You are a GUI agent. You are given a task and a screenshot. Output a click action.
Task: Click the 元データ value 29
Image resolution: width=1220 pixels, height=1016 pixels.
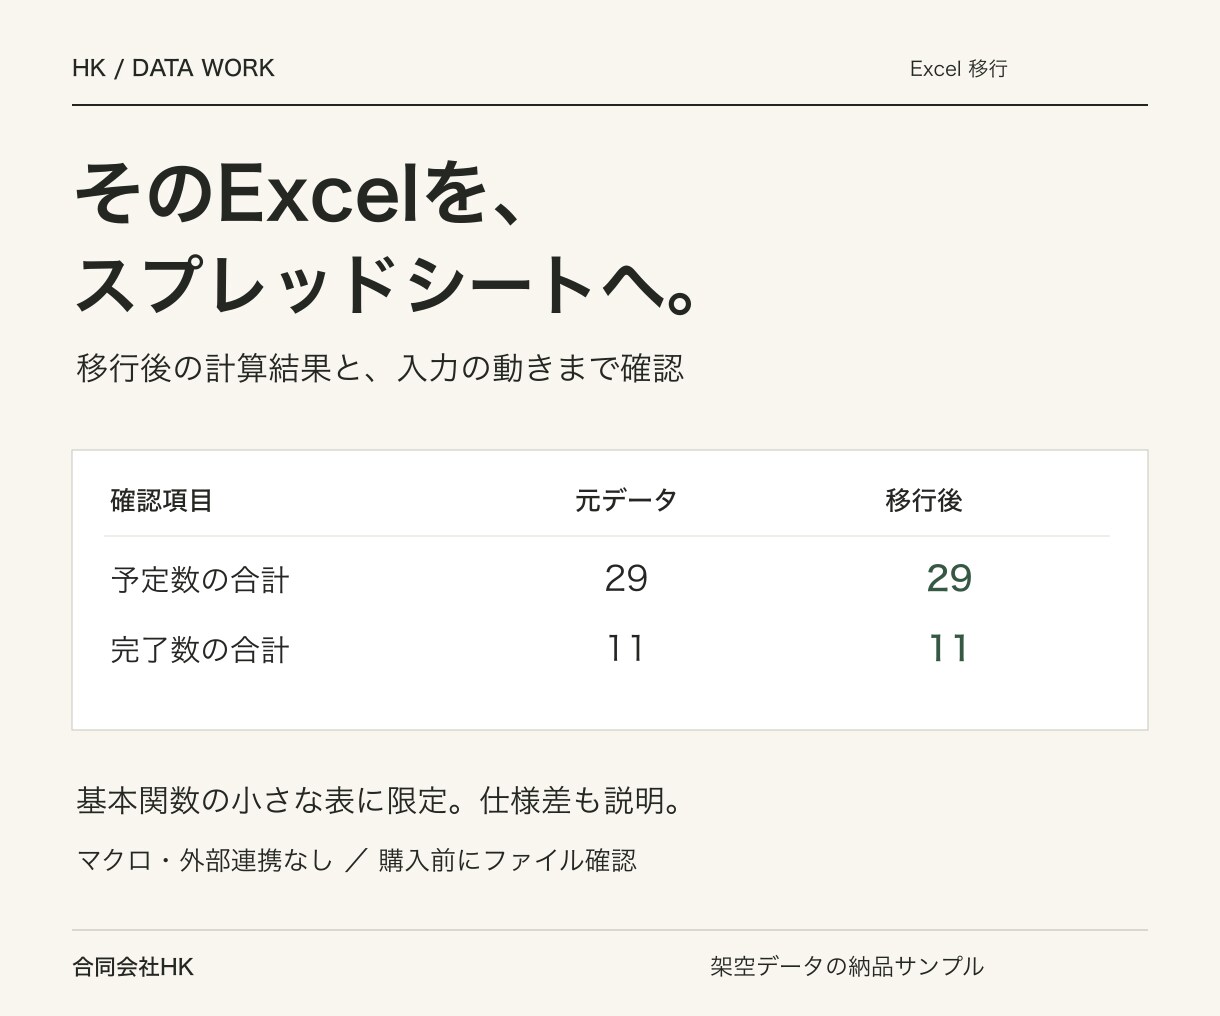click(x=626, y=578)
